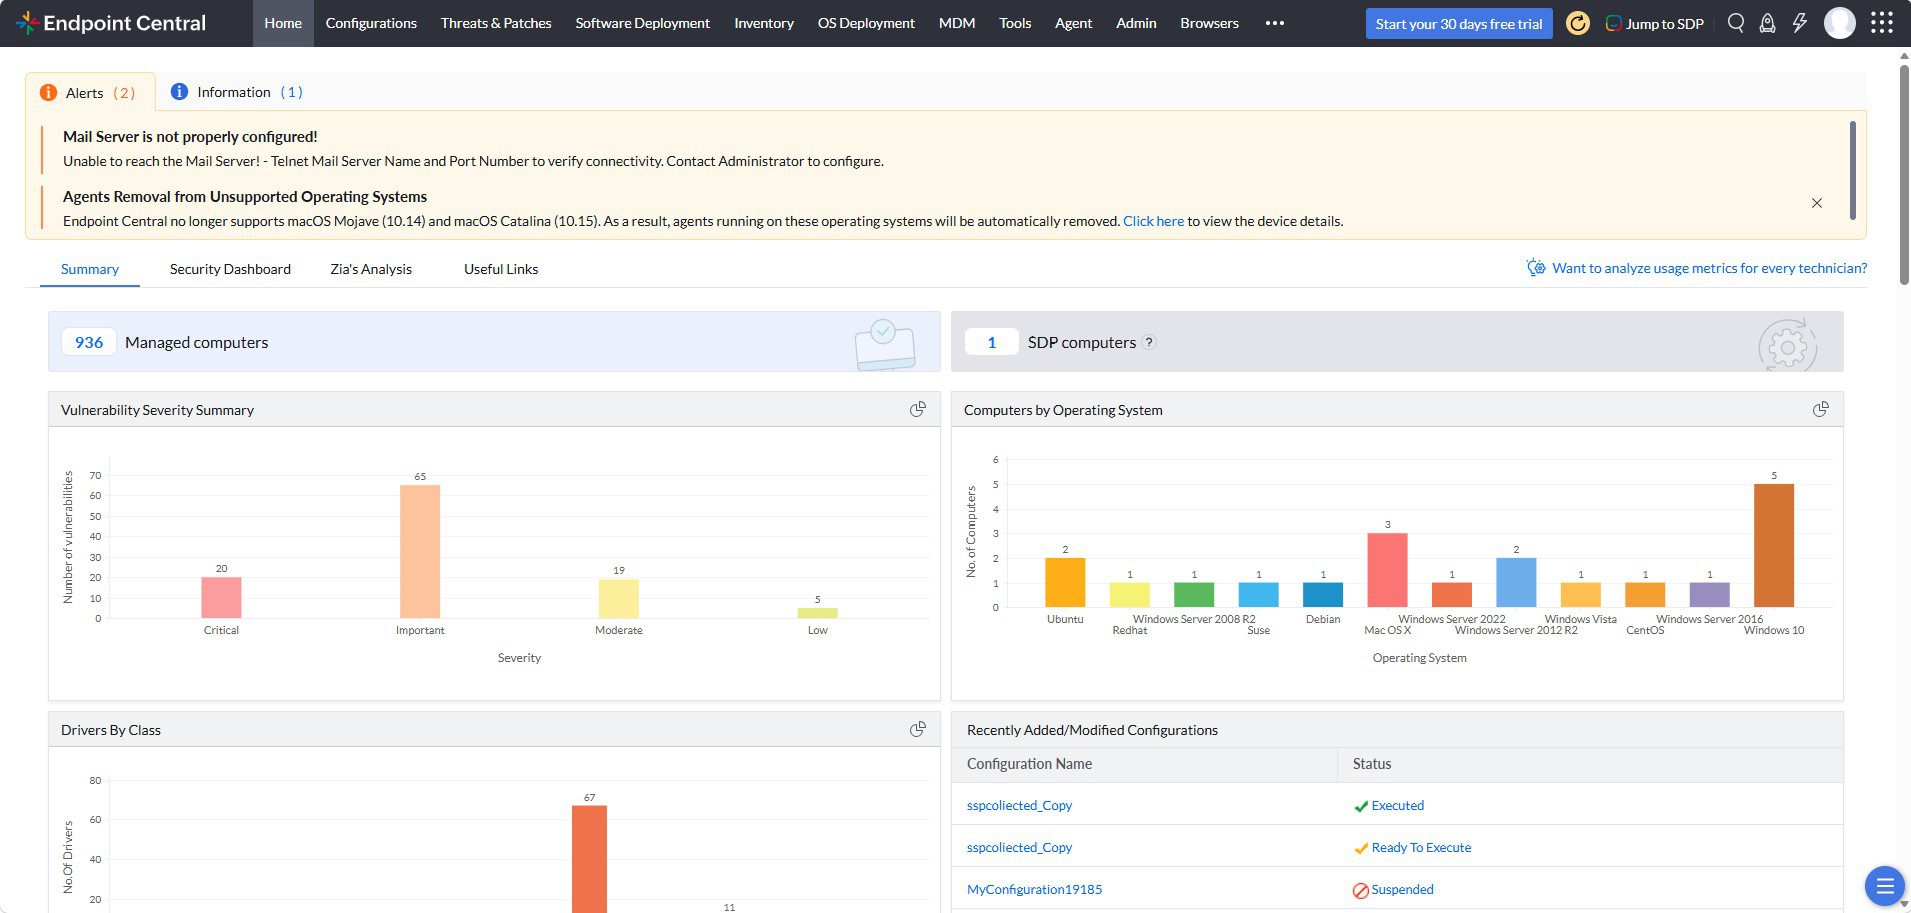Switch to the Information tab
This screenshot has height=913, width=1911.
pyautogui.click(x=236, y=92)
